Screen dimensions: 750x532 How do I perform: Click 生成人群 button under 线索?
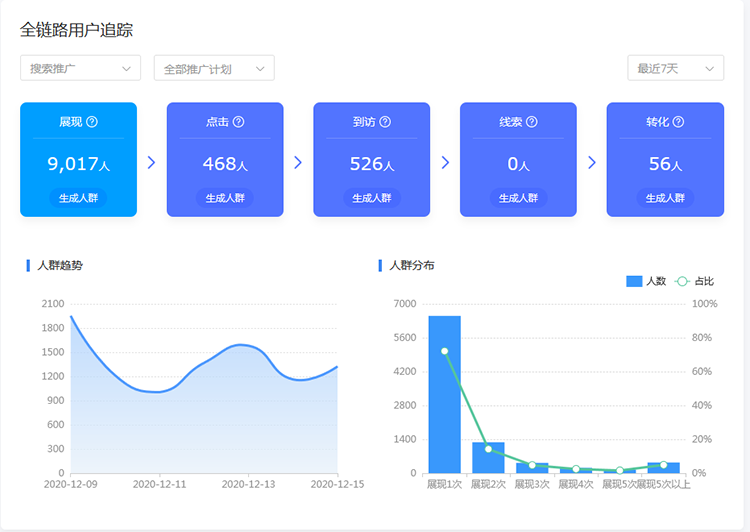tap(518, 198)
